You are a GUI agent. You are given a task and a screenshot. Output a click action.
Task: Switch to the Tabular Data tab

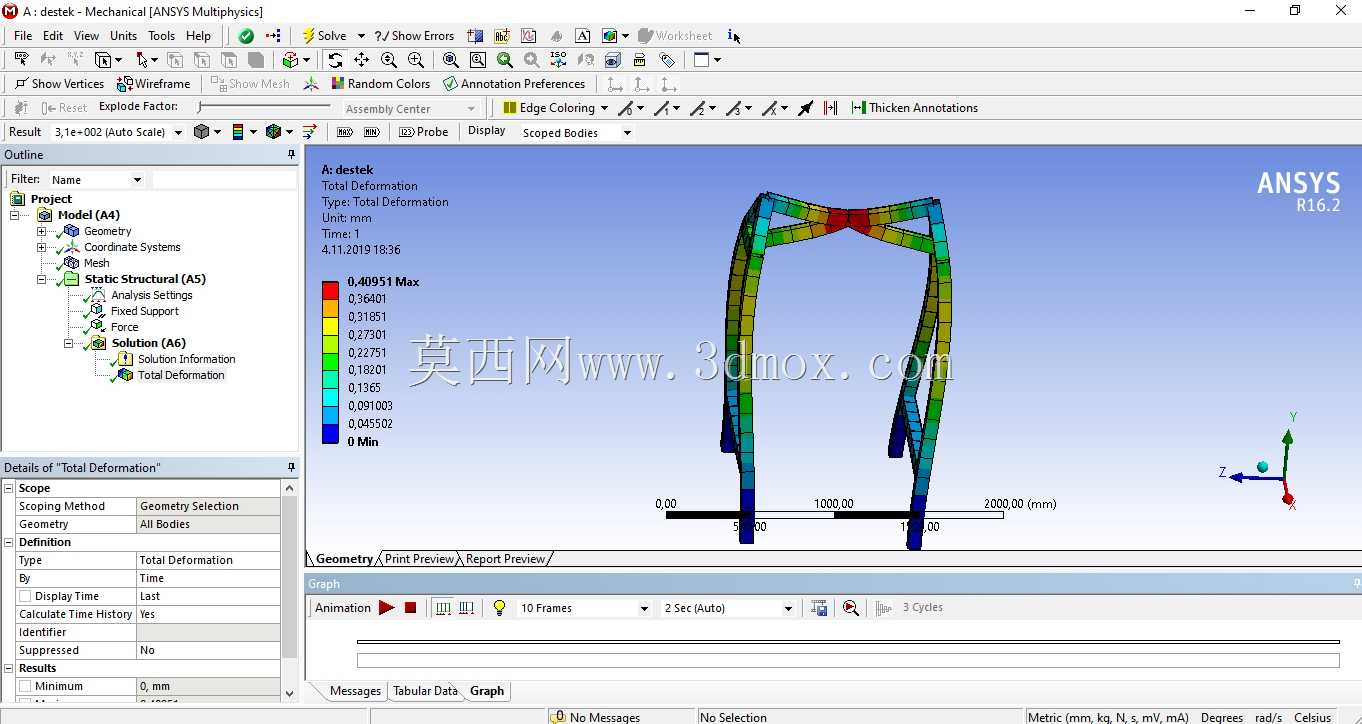tap(425, 691)
